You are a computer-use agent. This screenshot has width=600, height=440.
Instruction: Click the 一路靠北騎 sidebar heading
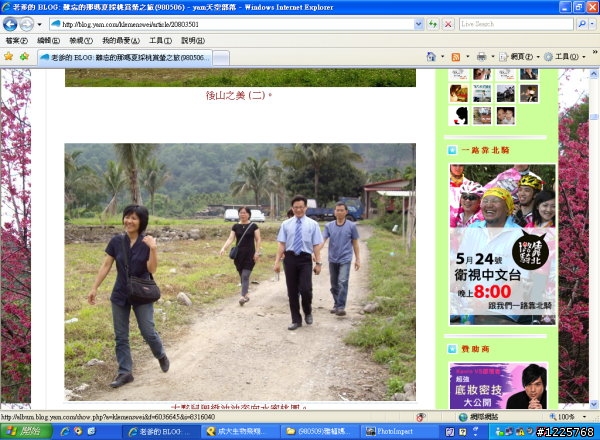point(485,150)
